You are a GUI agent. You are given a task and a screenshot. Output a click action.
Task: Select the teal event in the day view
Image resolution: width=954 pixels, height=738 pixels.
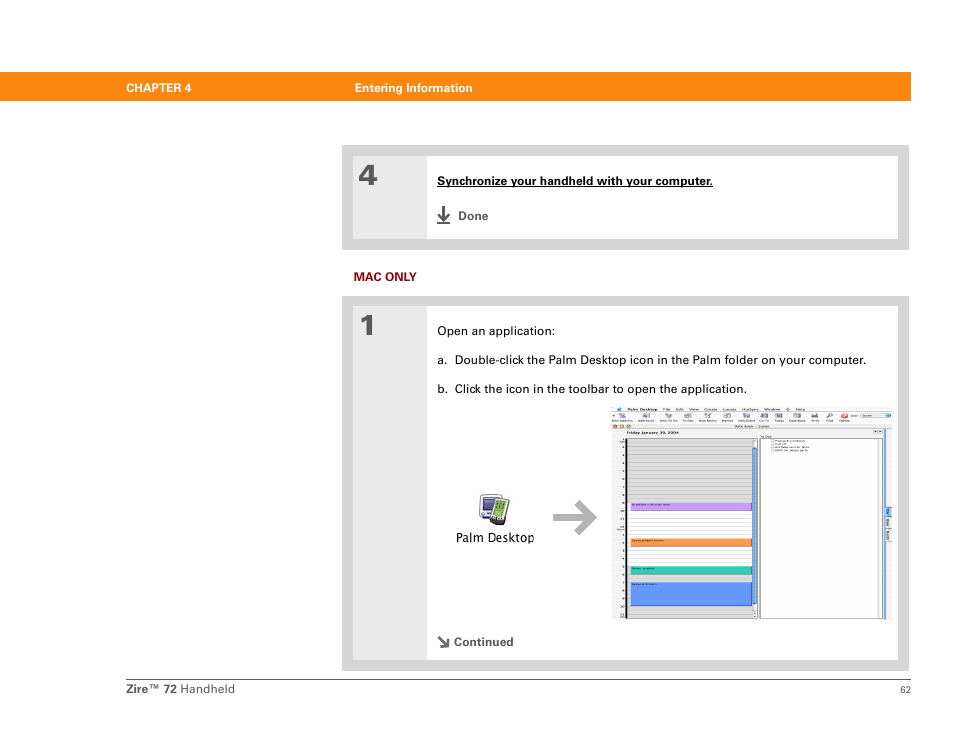[x=691, y=570]
